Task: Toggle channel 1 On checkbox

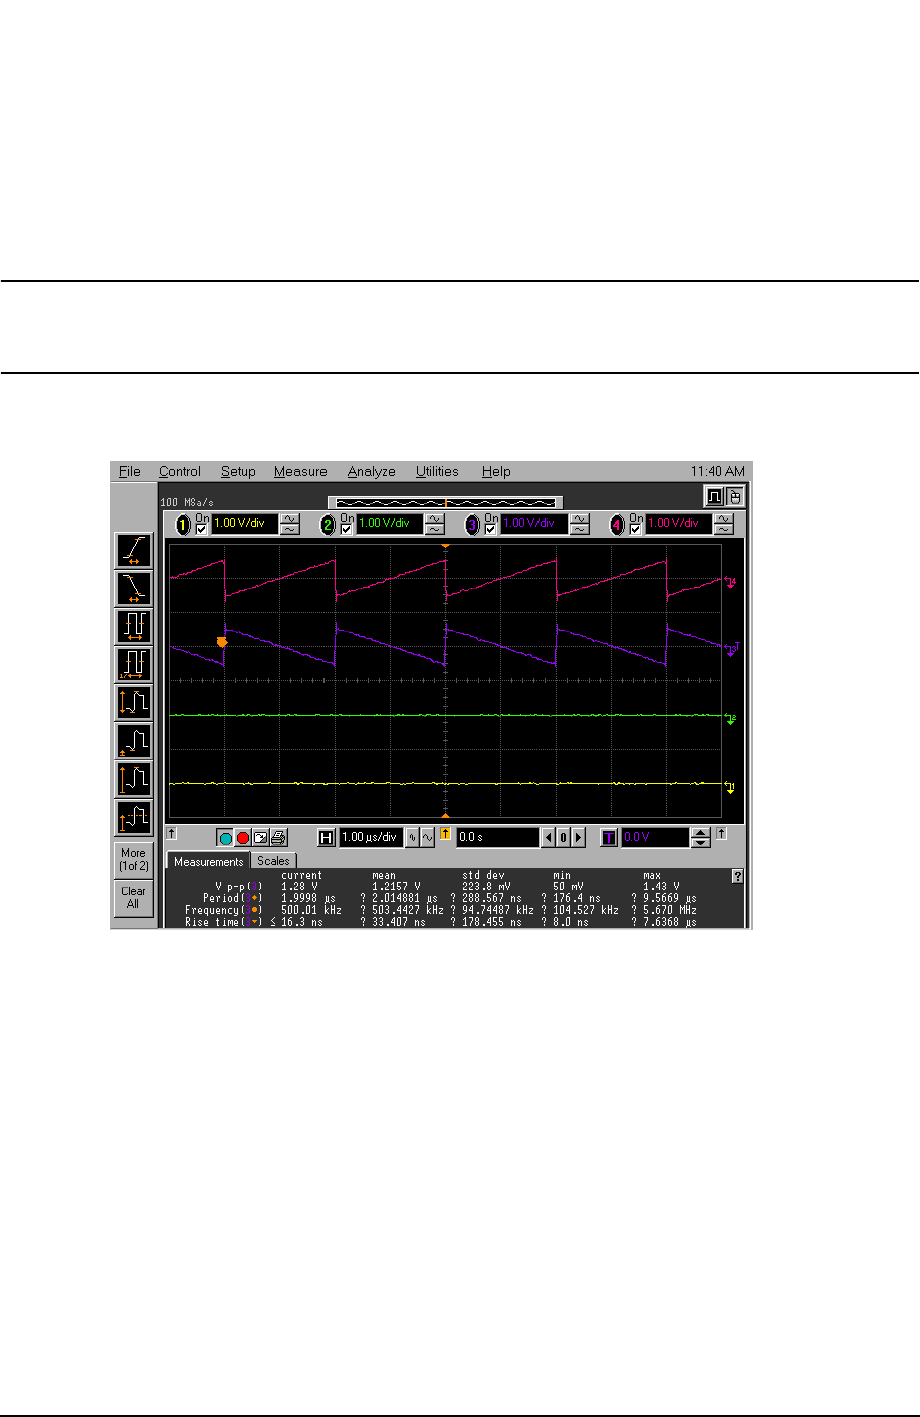Action: tap(202, 529)
